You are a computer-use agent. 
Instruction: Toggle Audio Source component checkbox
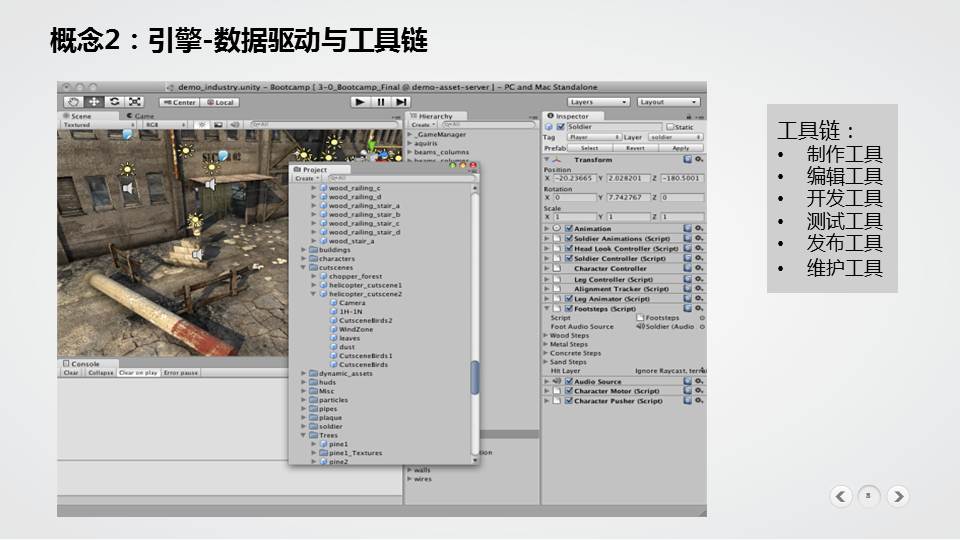569,381
